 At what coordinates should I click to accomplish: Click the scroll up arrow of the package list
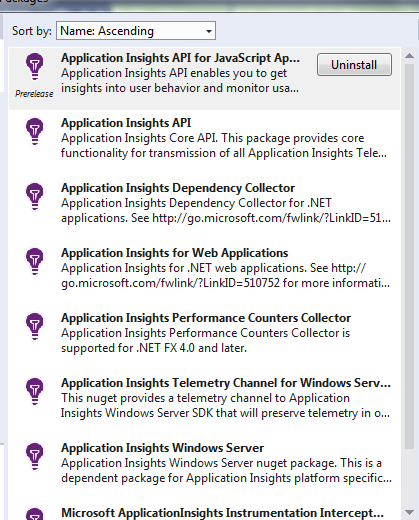point(409,56)
